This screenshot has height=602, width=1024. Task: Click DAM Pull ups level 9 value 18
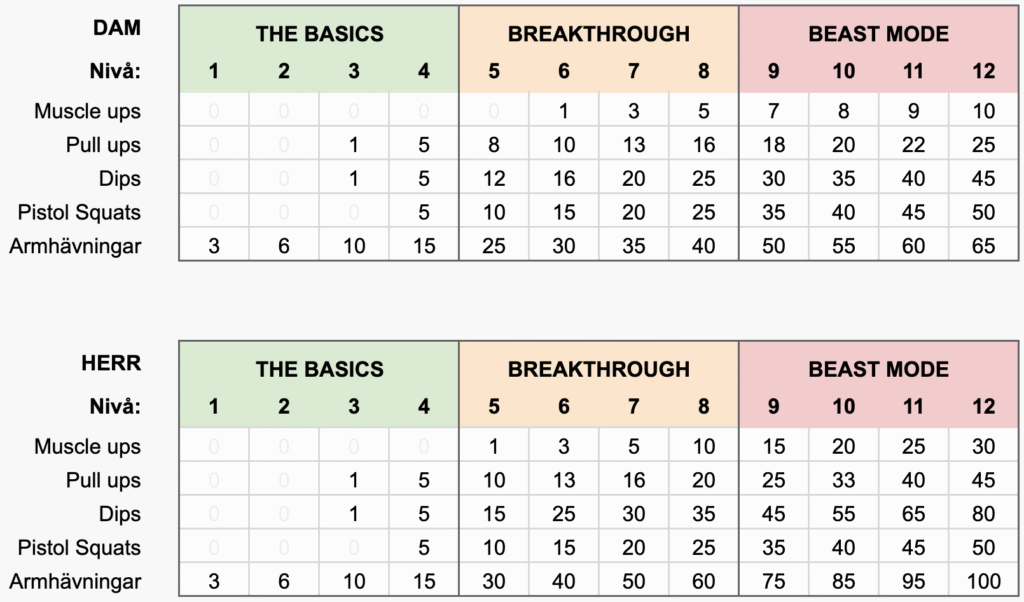pos(773,145)
